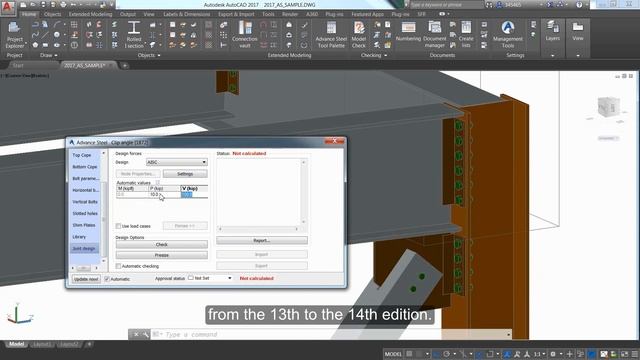This screenshot has height=360, width=640.
Task: Open the Labels & Dimensions ribbon tab
Action: pyautogui.click(x=187, y=14)
